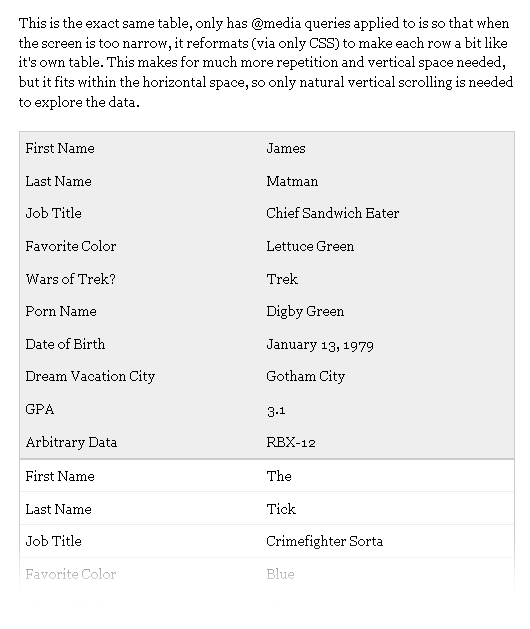
Task: Select the 'Matman' last name value
Action: [292, 181]
